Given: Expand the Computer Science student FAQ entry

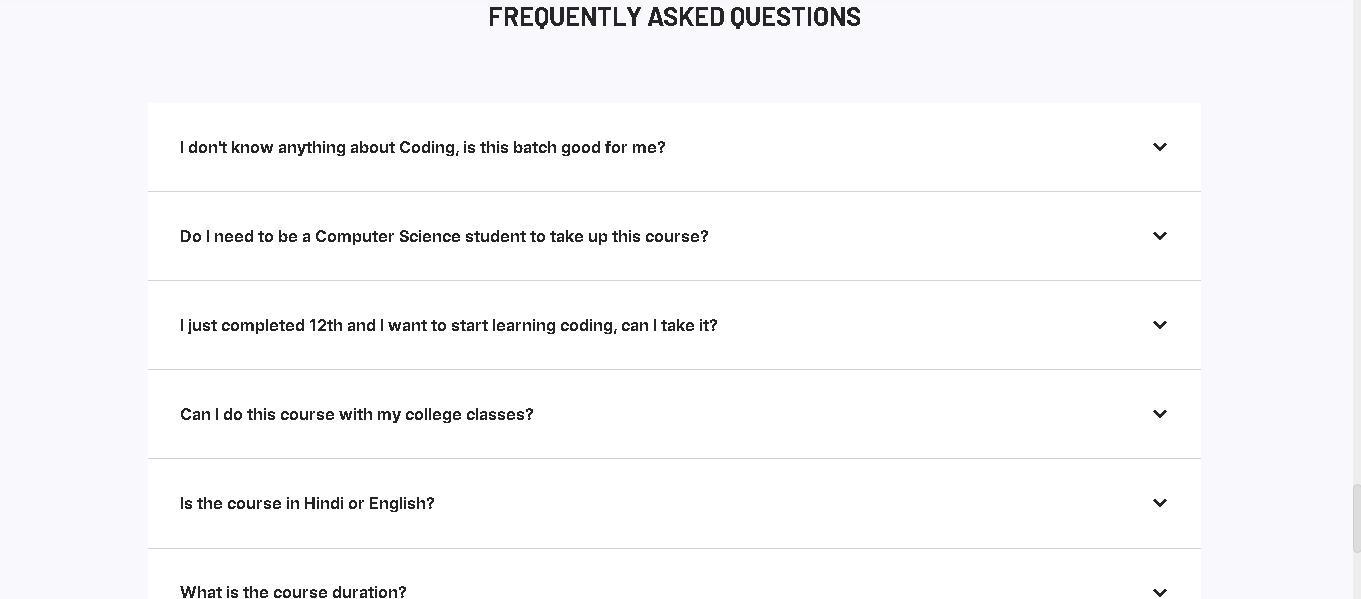Looking at the screenshot, I should (444, 236).
